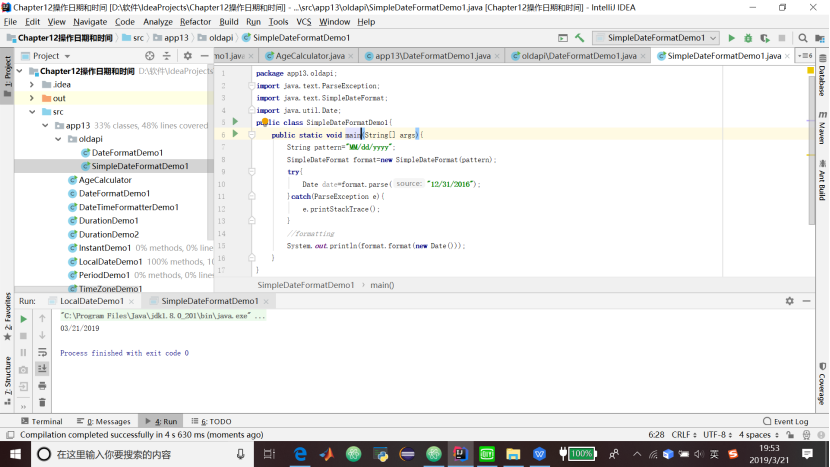The width and height of the screenshot is (830, 467).
Task: Switch to the AgeCalculator.java editor tab
Action: (309, 56)
